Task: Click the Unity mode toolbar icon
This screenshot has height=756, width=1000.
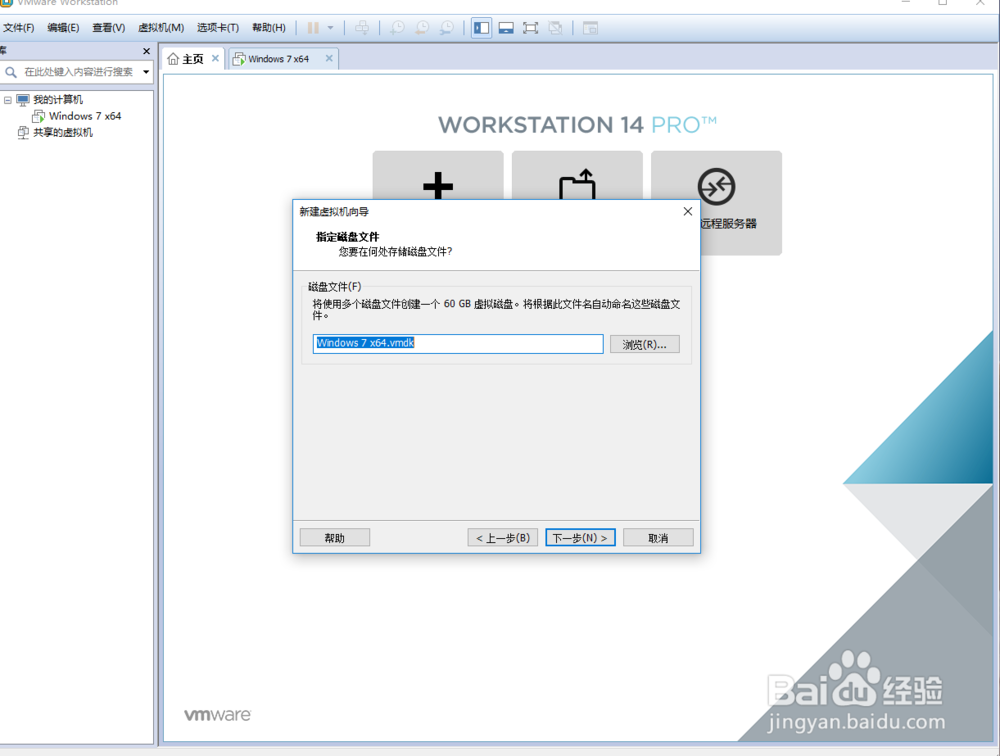Action: (555, 28)
